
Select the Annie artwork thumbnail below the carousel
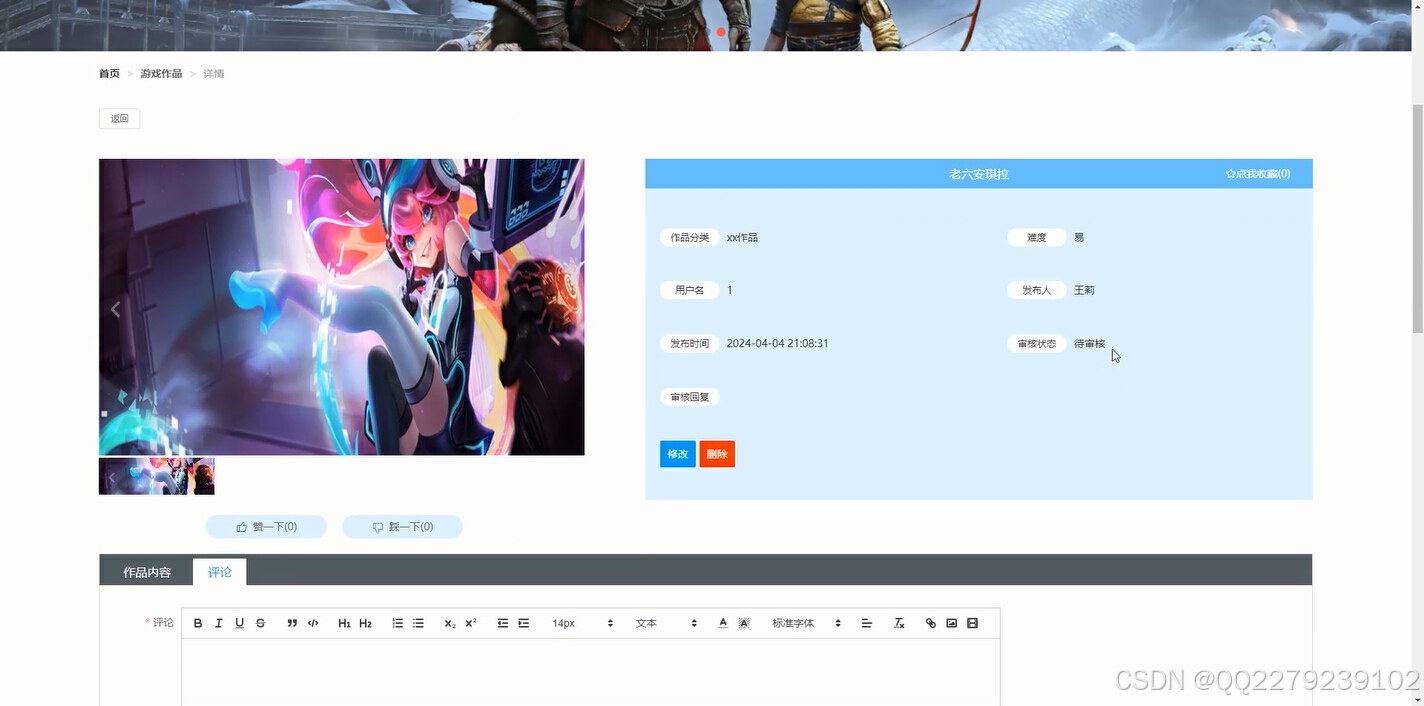point(156,476)
